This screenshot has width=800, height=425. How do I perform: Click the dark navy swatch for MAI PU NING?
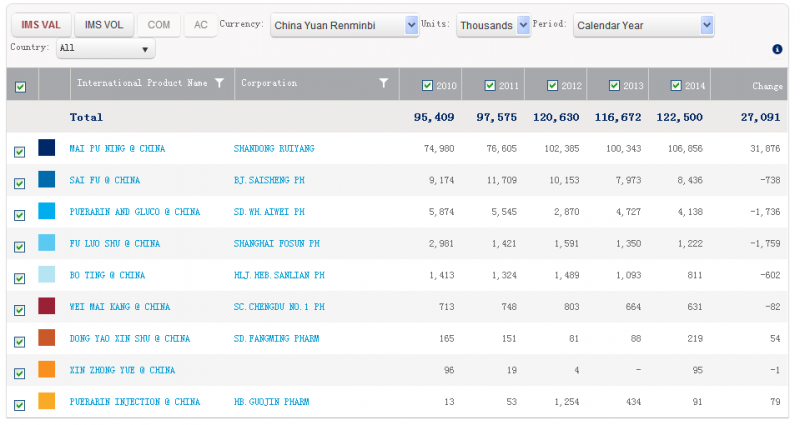point(46,147)
